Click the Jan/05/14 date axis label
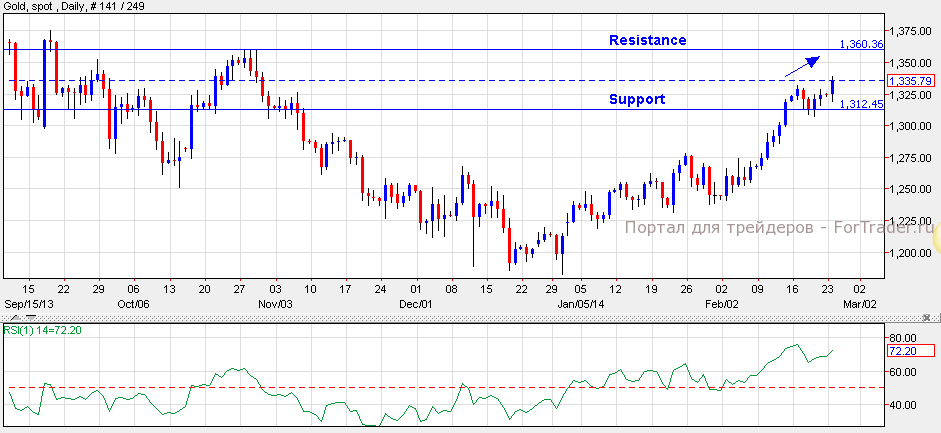This screenshot has height=433, width=941. pyautogui.click(x=580, y=303)
